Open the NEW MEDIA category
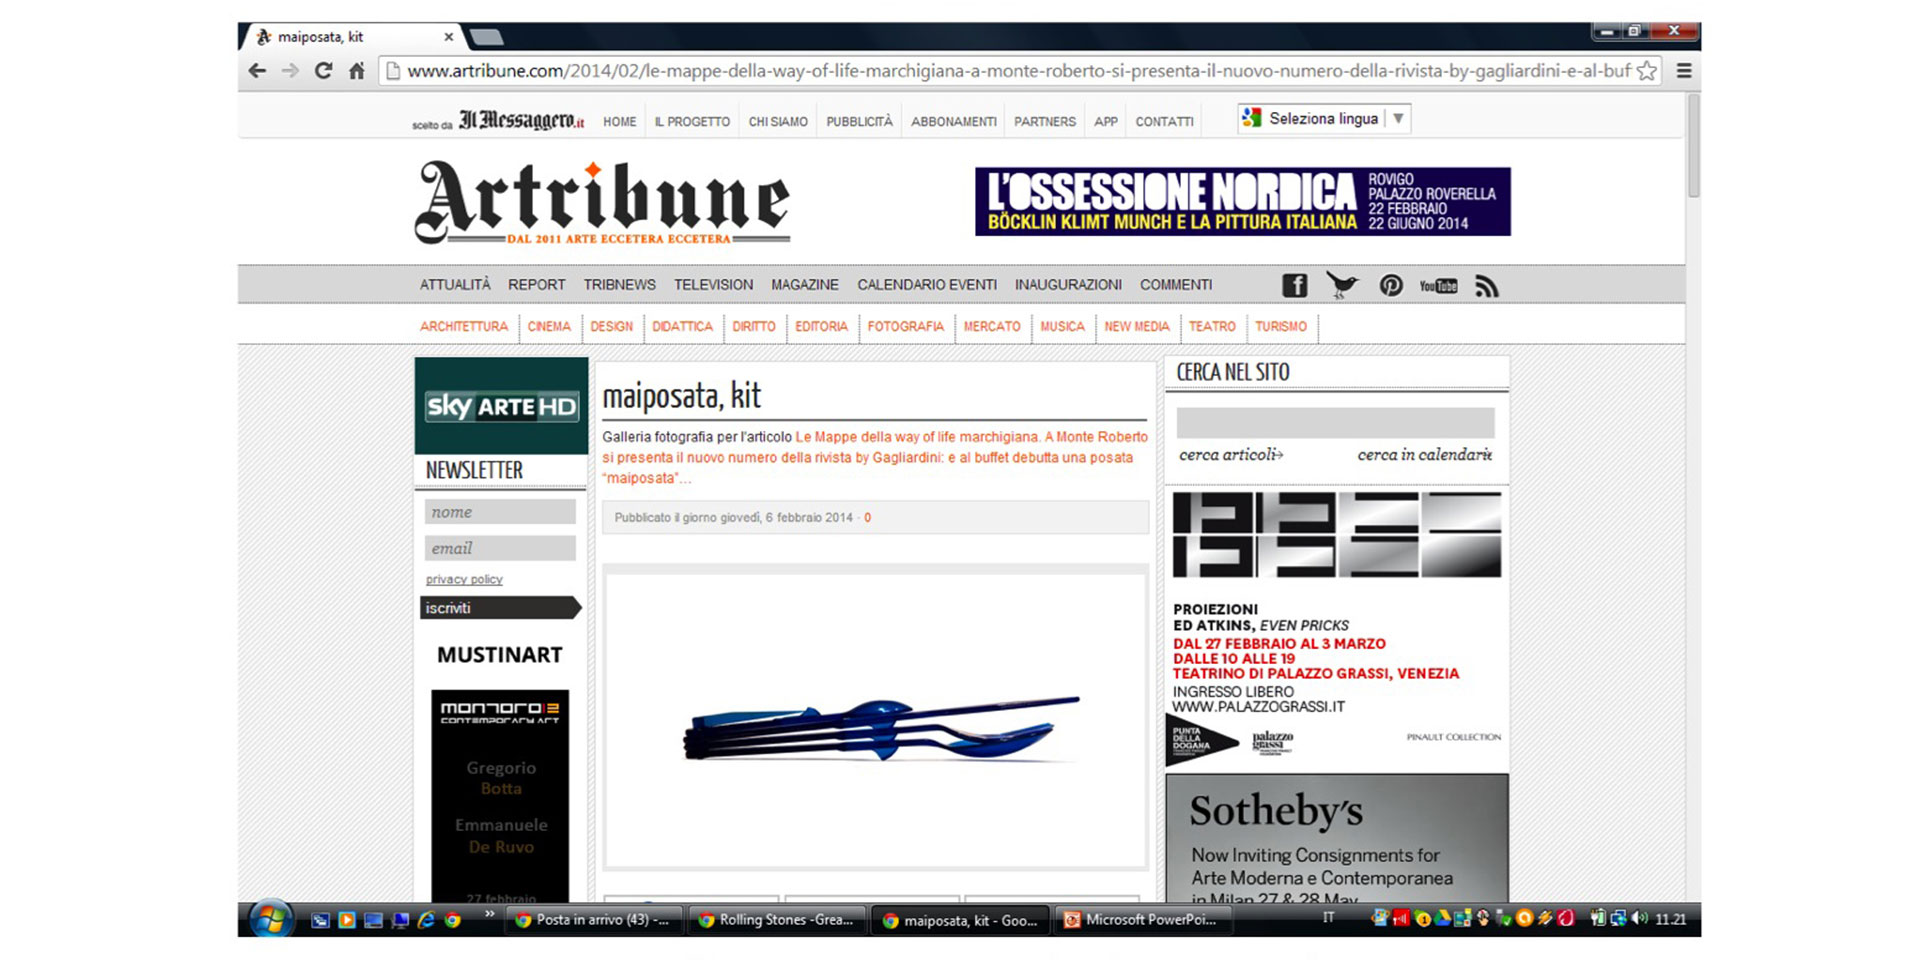Screen dimensions: 1920x960 click(x=1136, y=327)
